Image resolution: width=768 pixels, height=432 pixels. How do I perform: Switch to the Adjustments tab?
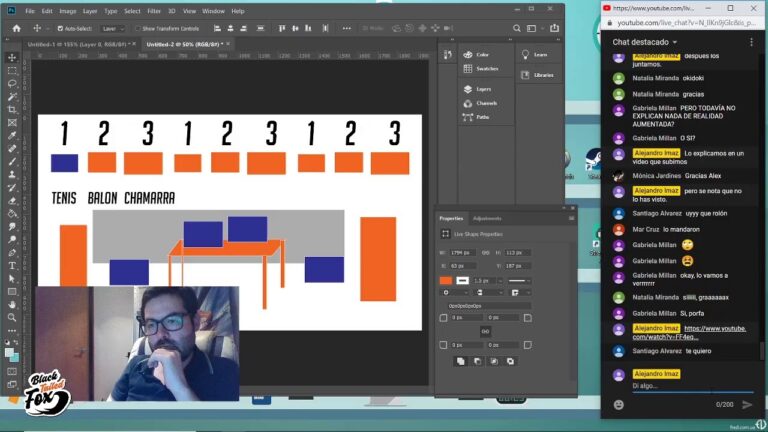tap(487, 218)
